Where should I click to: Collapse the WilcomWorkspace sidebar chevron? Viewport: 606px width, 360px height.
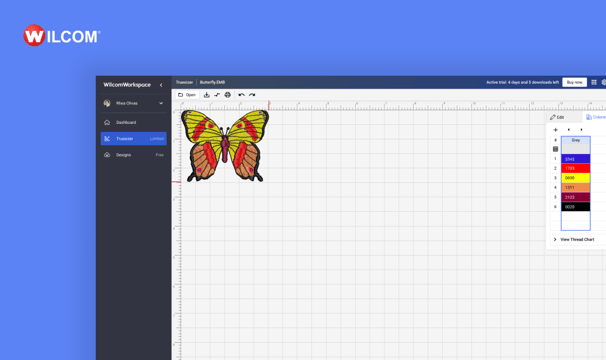[x=161, y=85]
